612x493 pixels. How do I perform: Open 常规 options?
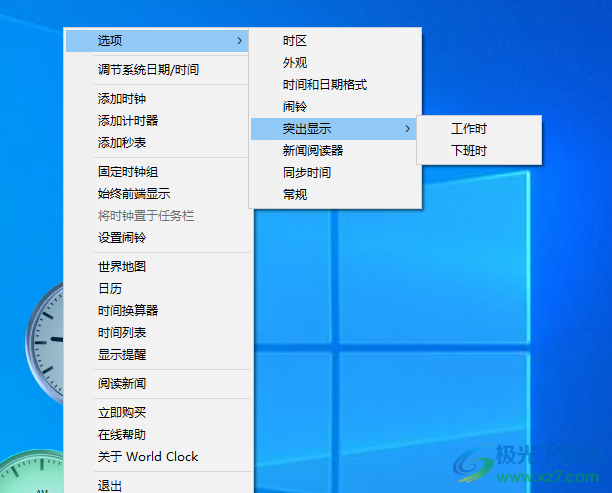click(335, 194)
